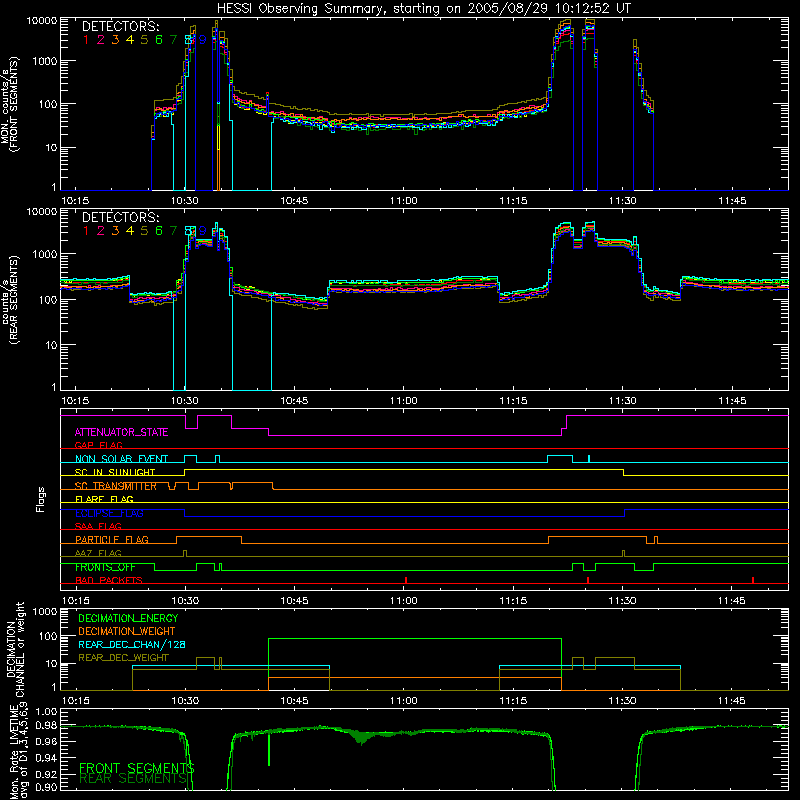Click the DETECTORS: heading in the front segments panel
Screen dimensions: 800x800
pyautogui.click(x=120, y=26)
